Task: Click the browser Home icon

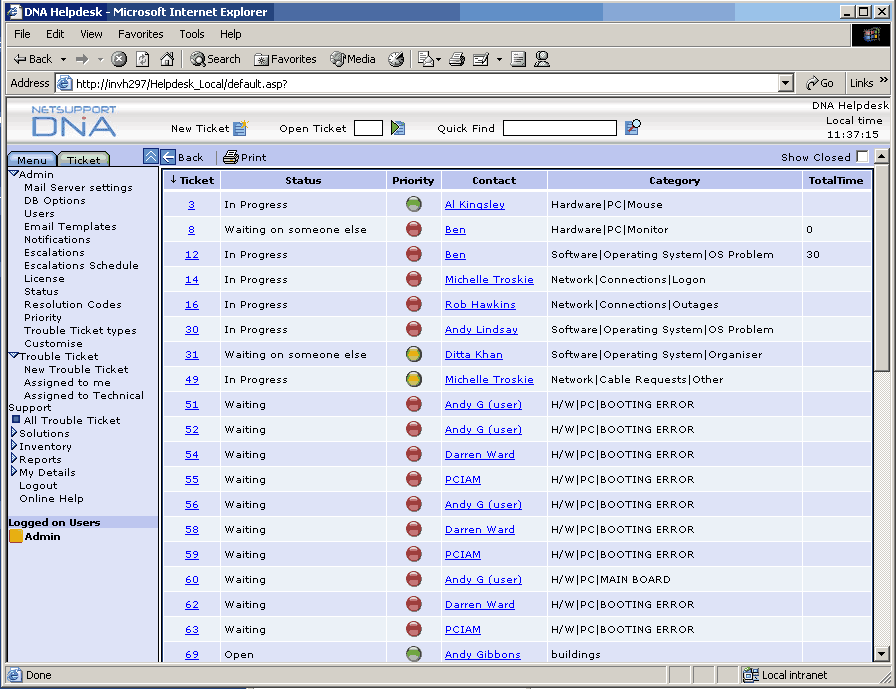Action: point(167,59)
